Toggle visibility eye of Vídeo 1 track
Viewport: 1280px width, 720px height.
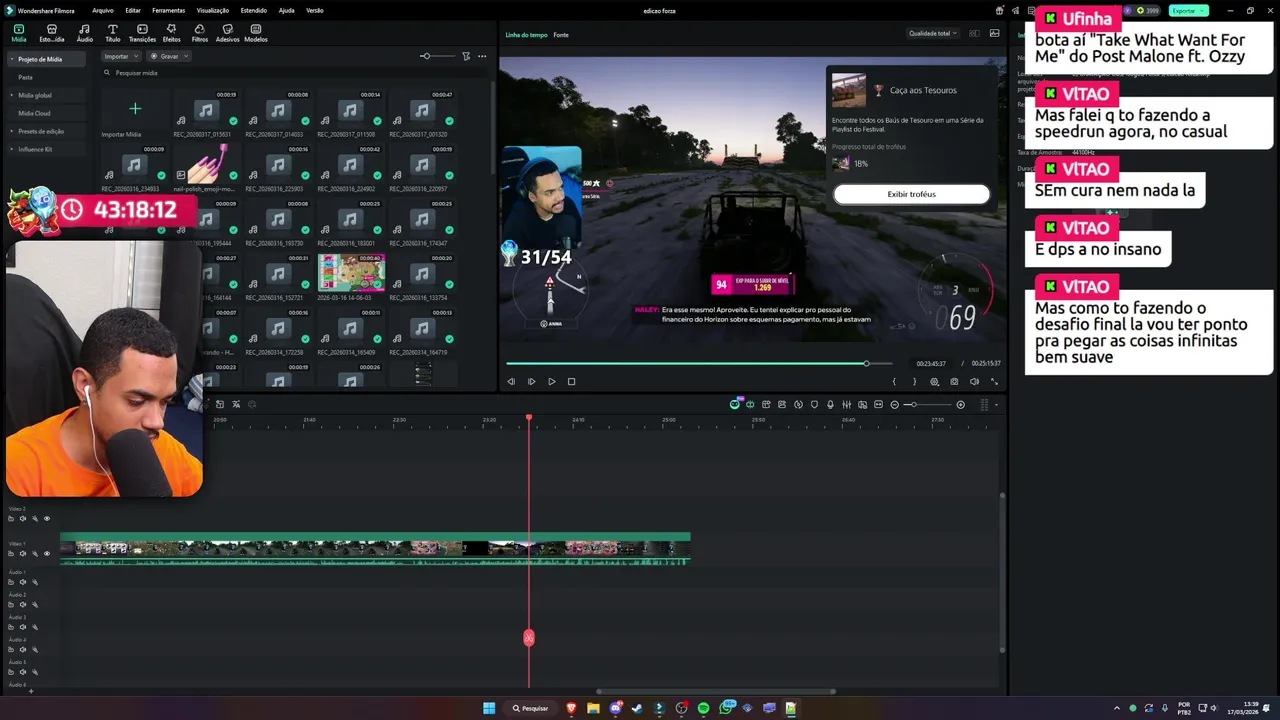pos(47,553)
